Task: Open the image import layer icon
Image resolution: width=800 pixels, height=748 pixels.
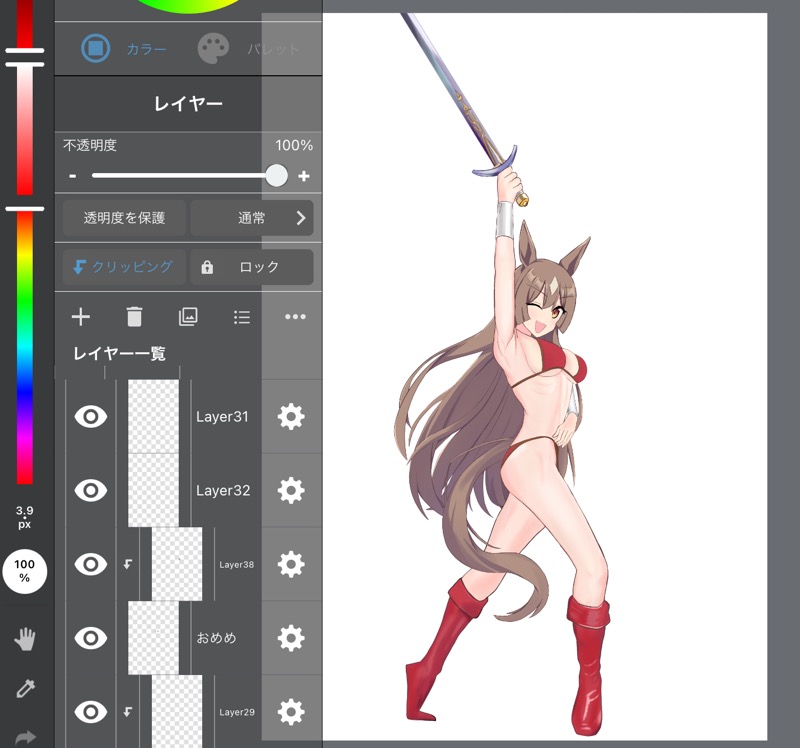Action: coord(188,317)
